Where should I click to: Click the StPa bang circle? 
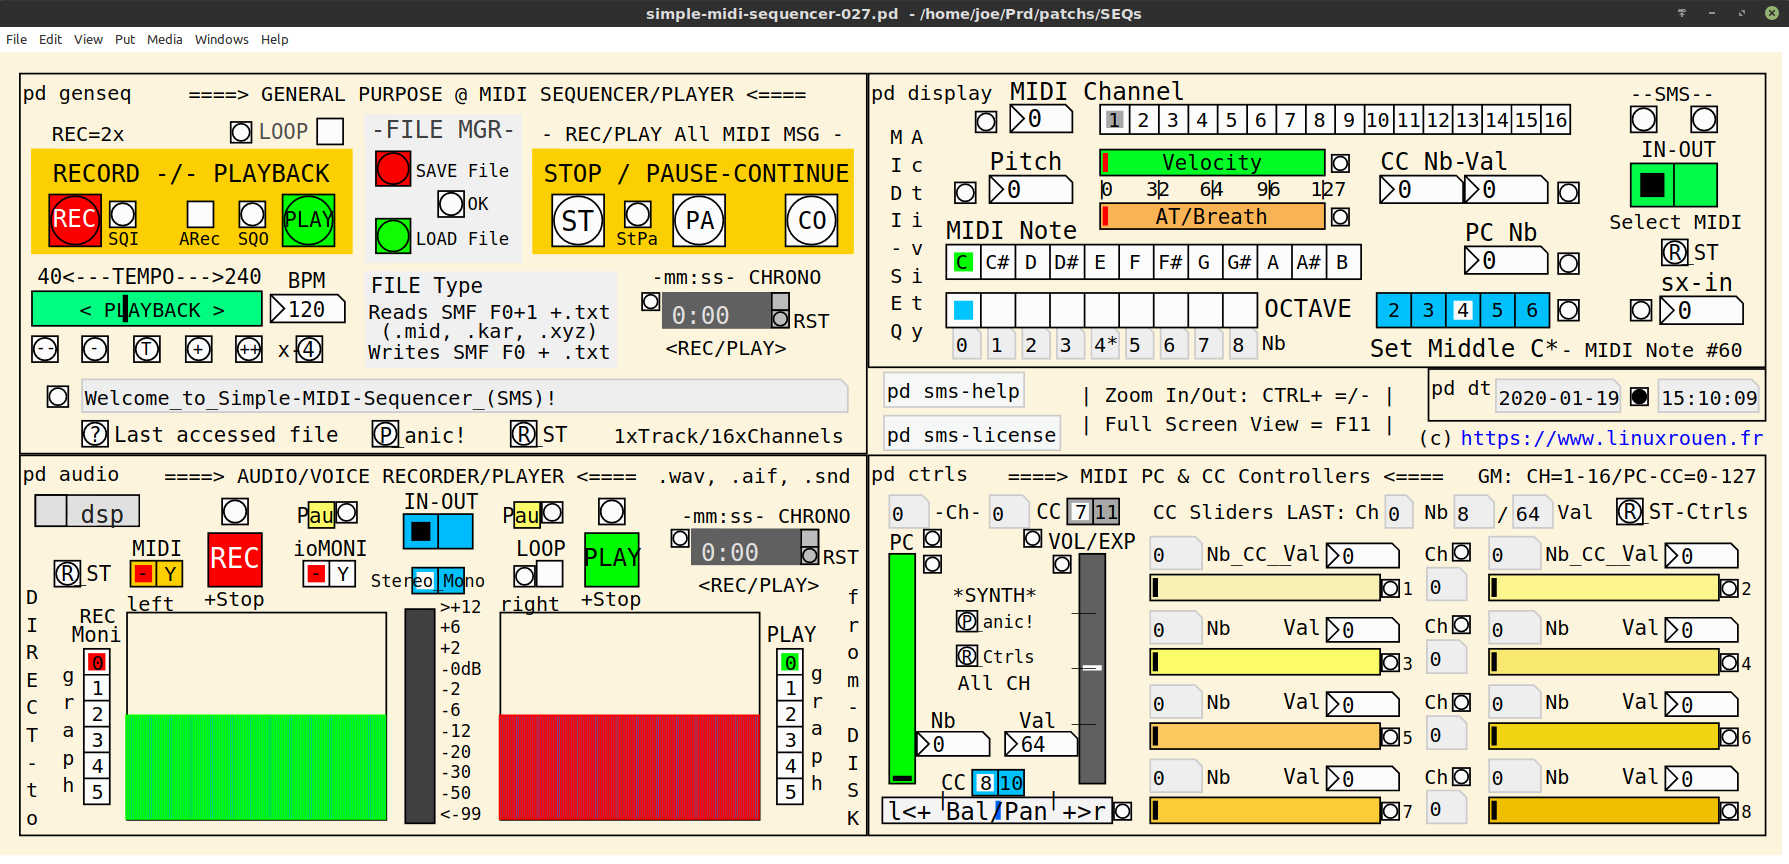(x=637, y=214)
